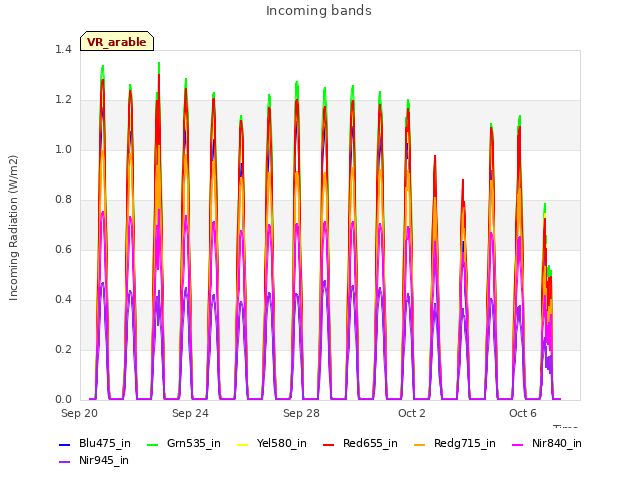
Task: Click the yellow Yel580_in legend swatch
Action: (x=242, y=444)
